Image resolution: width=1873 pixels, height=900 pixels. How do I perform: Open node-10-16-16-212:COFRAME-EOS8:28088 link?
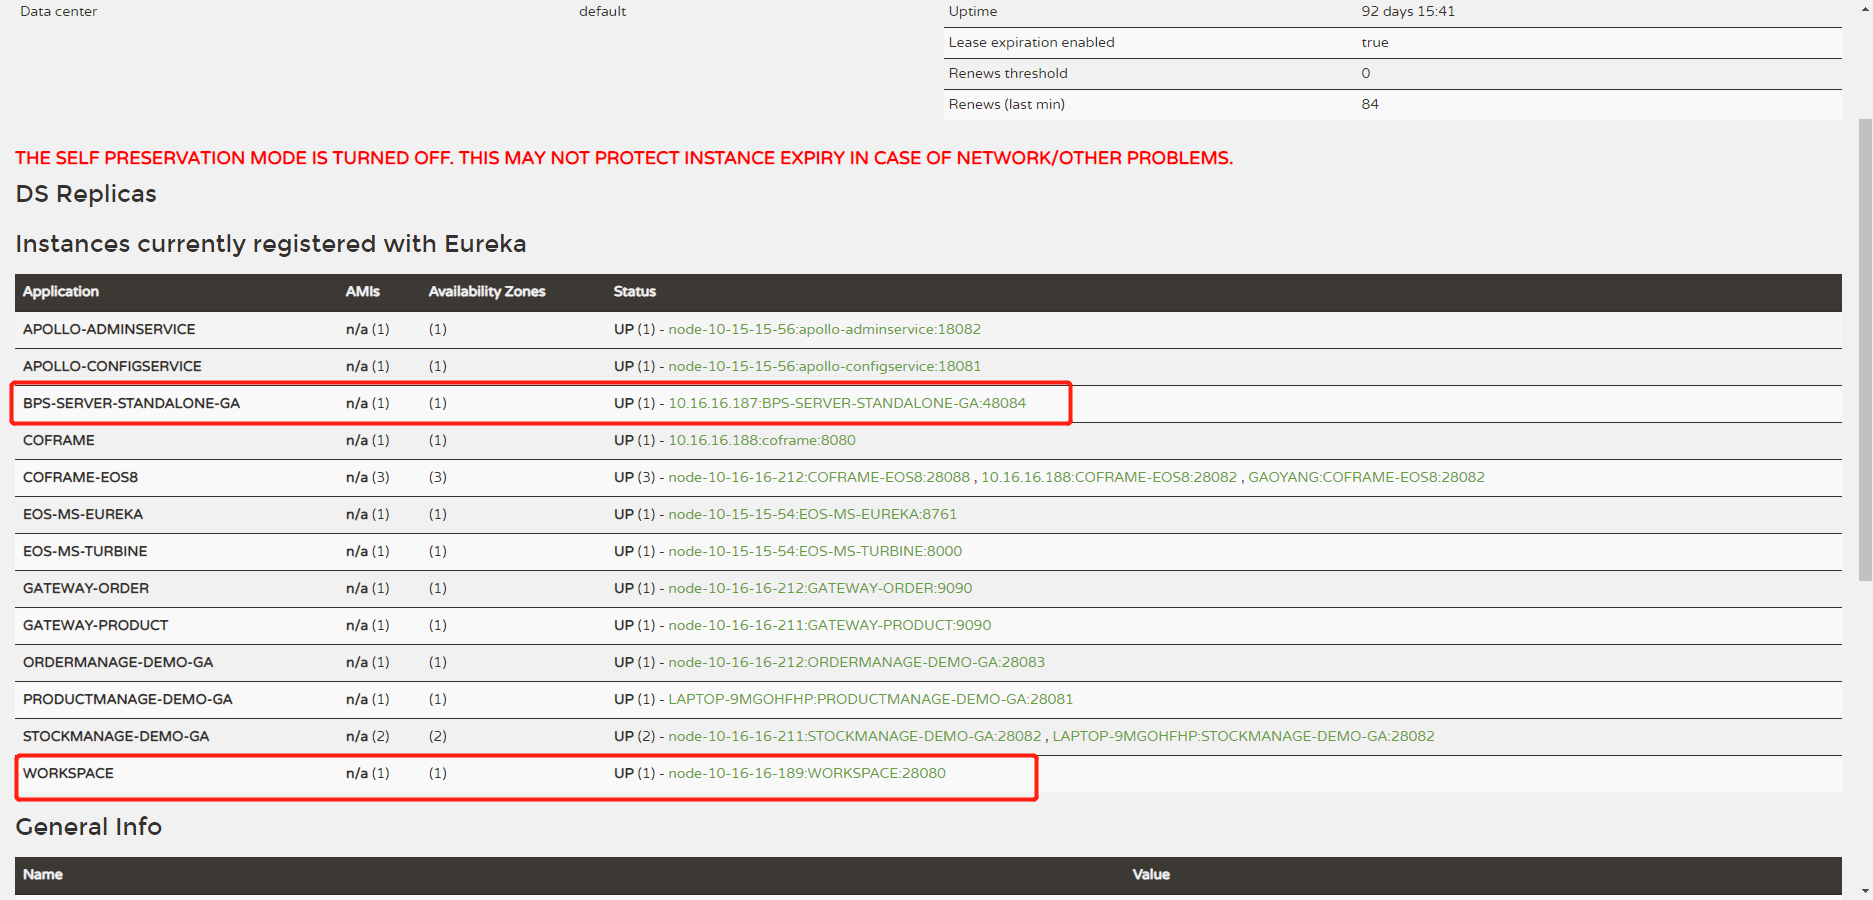819,477
